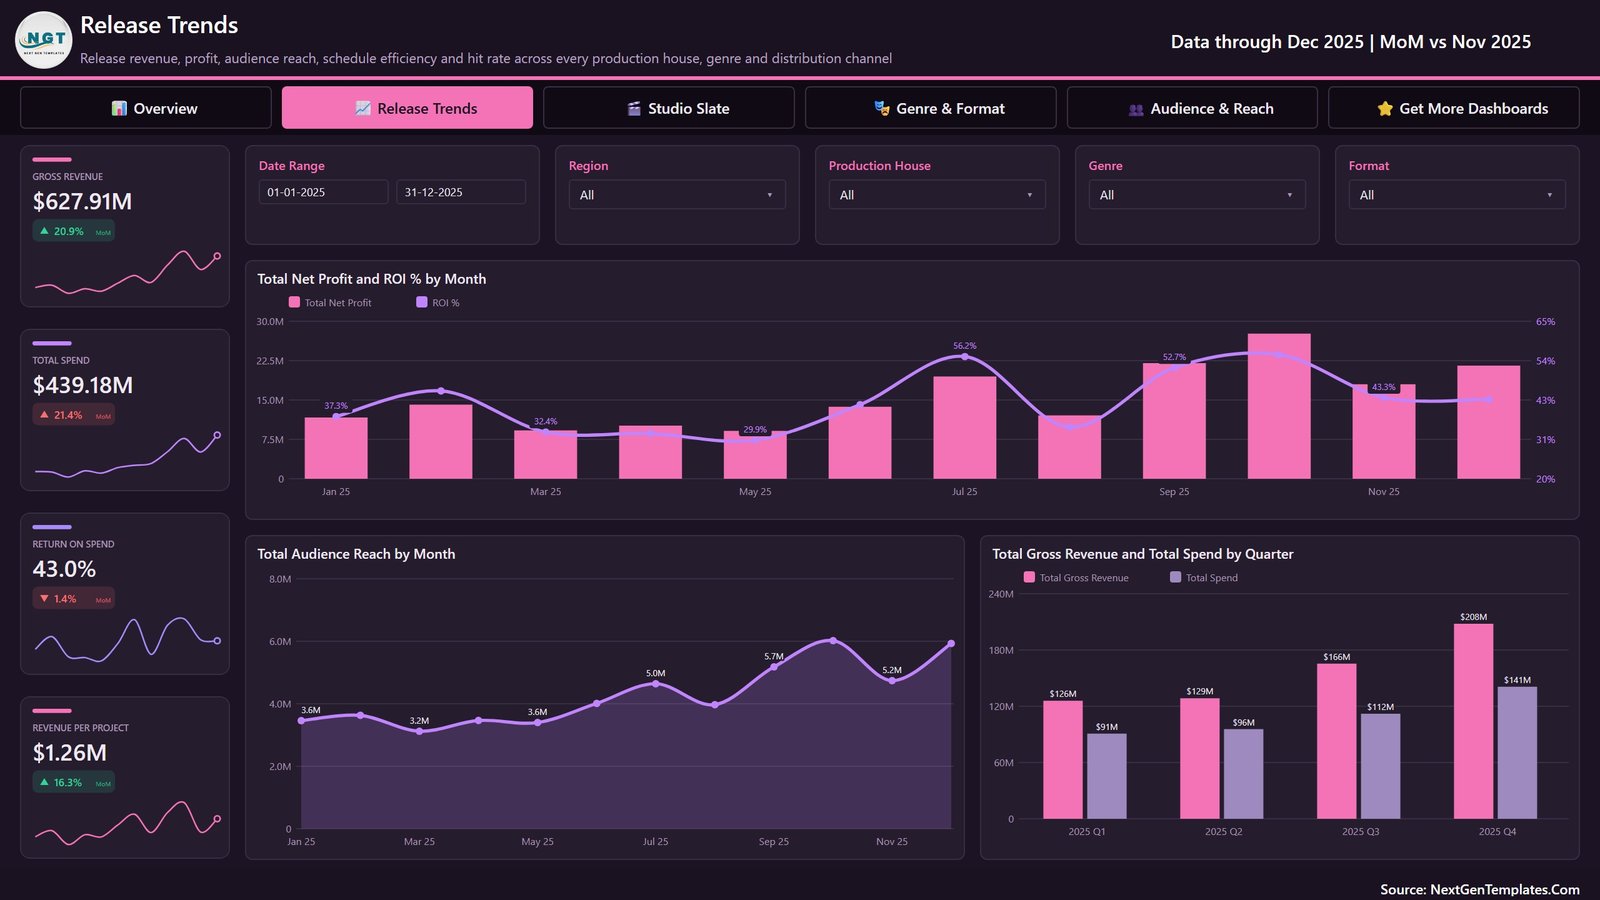Click the Return on Spend down-arrow indicator
This screenshot has height=900, width=1600.
click(x=44, y=599)
